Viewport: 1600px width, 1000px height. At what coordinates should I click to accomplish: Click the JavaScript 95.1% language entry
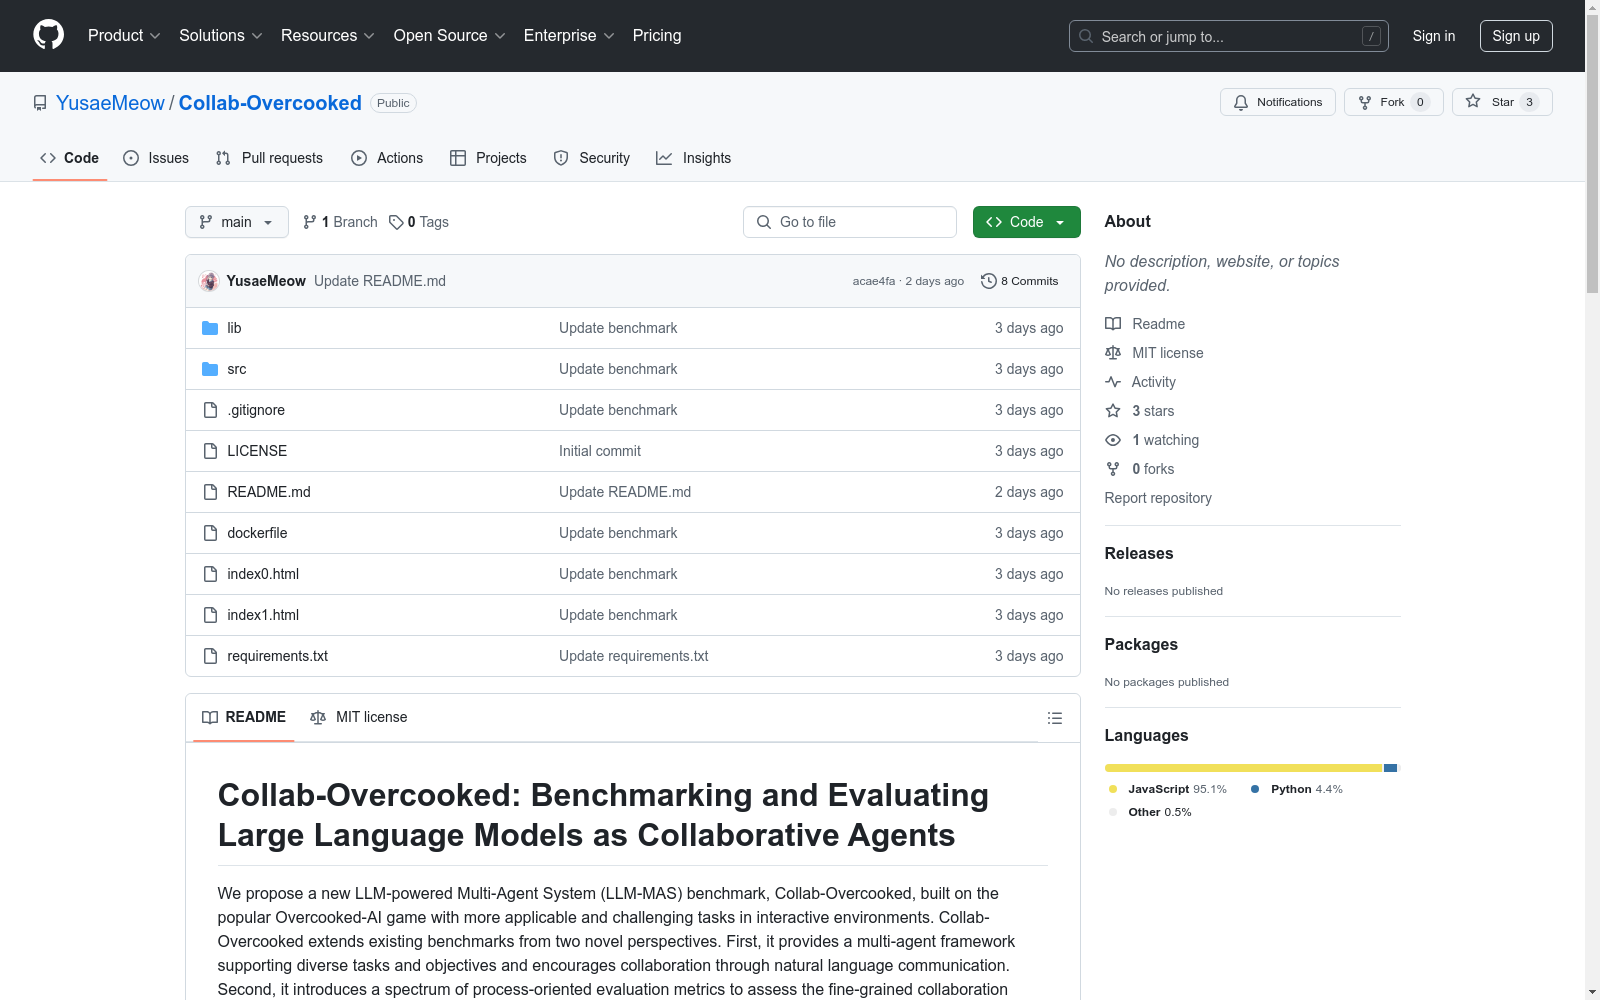(x=1168, y=789)
